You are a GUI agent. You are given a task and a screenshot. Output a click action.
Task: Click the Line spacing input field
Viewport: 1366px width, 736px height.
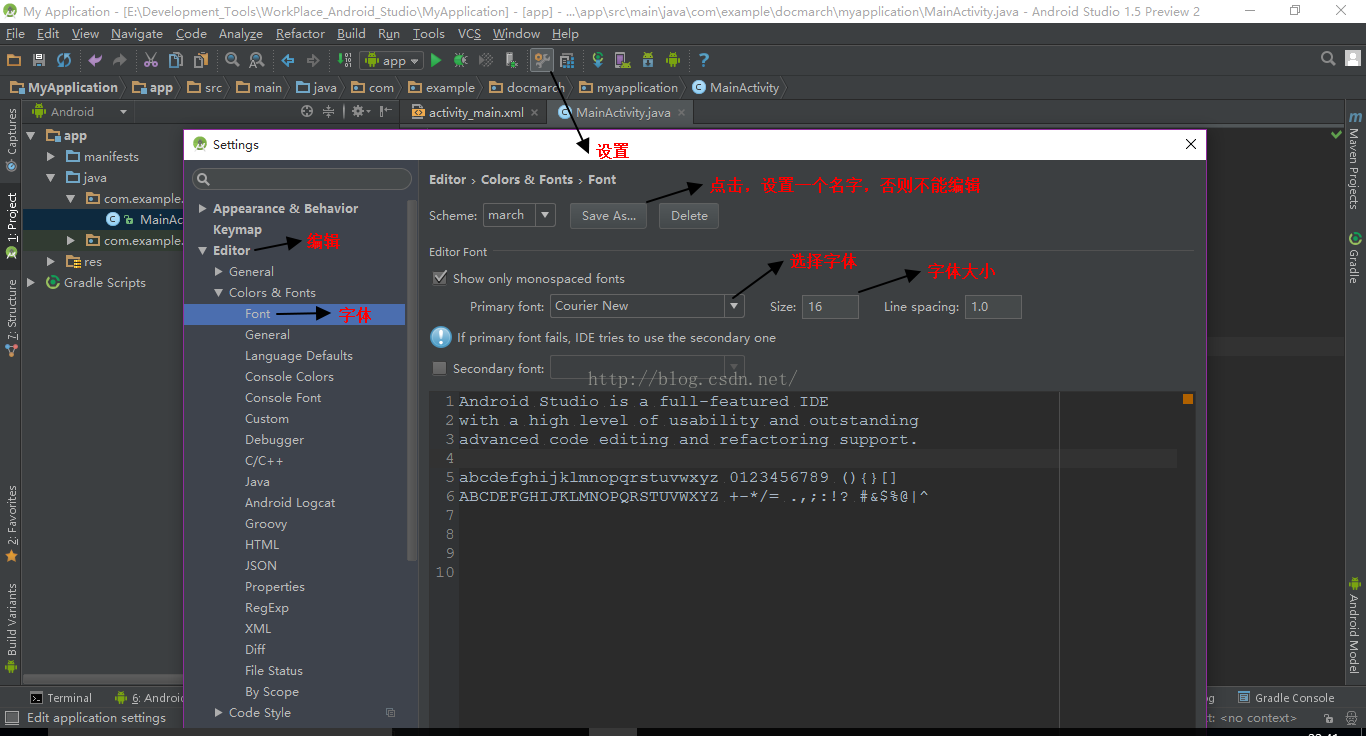click(x=993, y=307)
